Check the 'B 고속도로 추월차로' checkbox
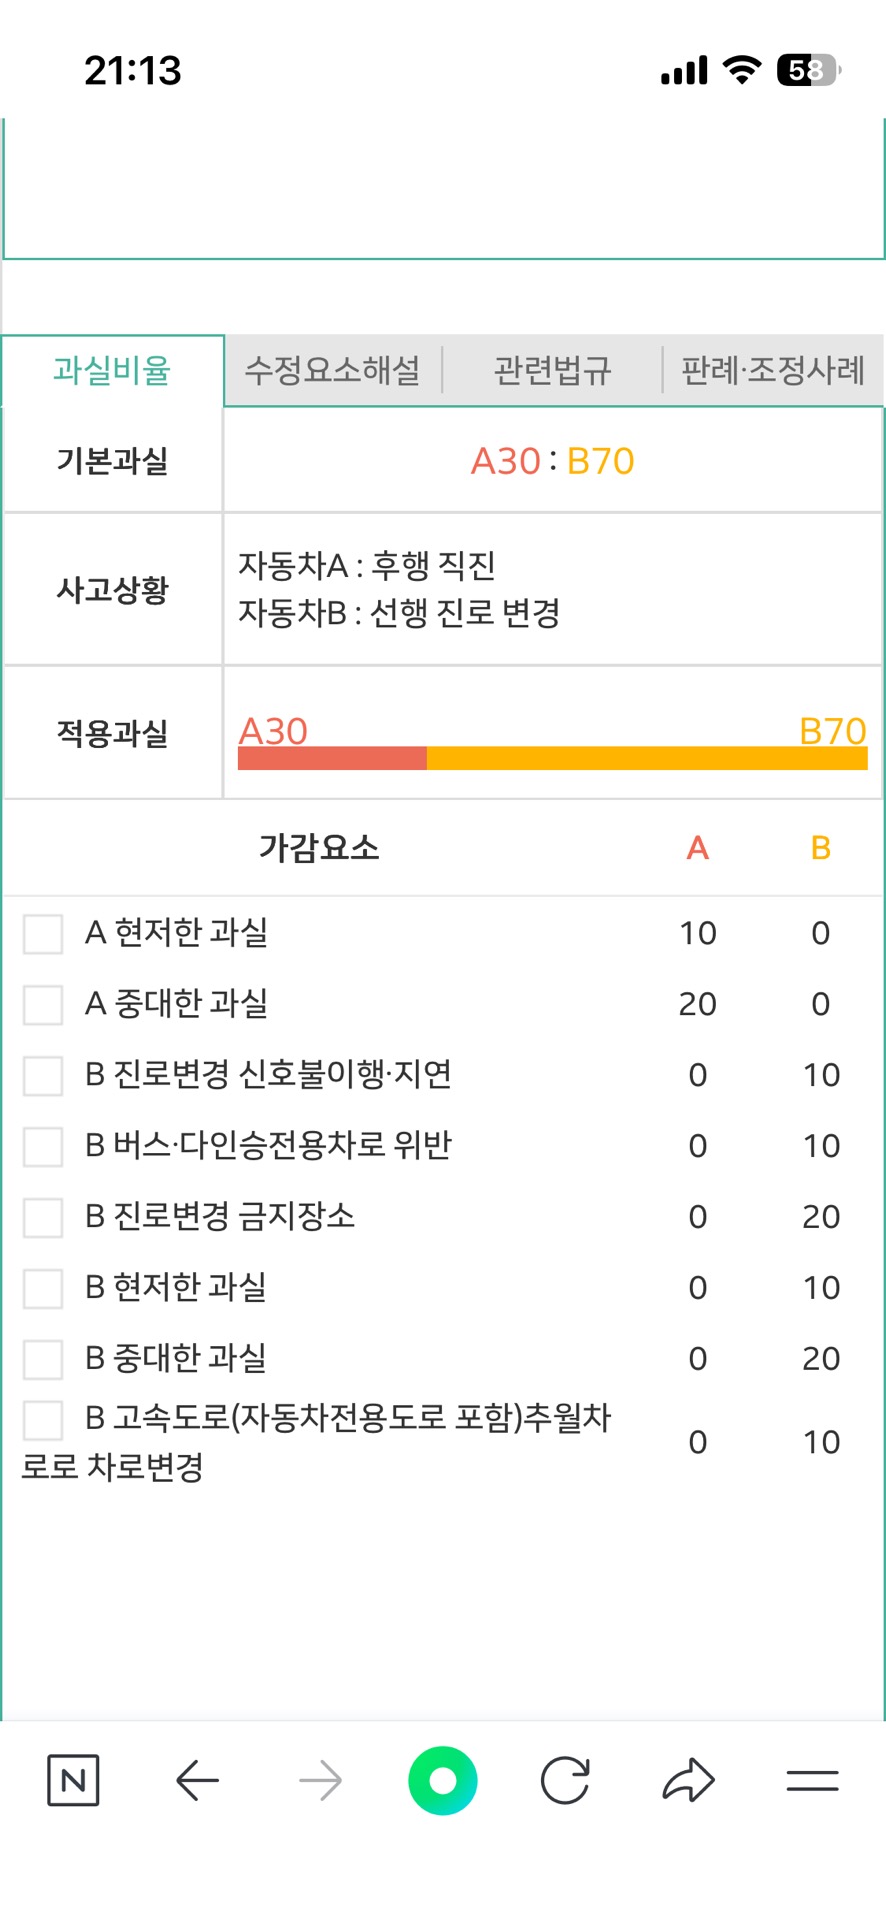The height and width of the screenshot is (1920, 886). pyautogui.click(x=43, y=1420)
